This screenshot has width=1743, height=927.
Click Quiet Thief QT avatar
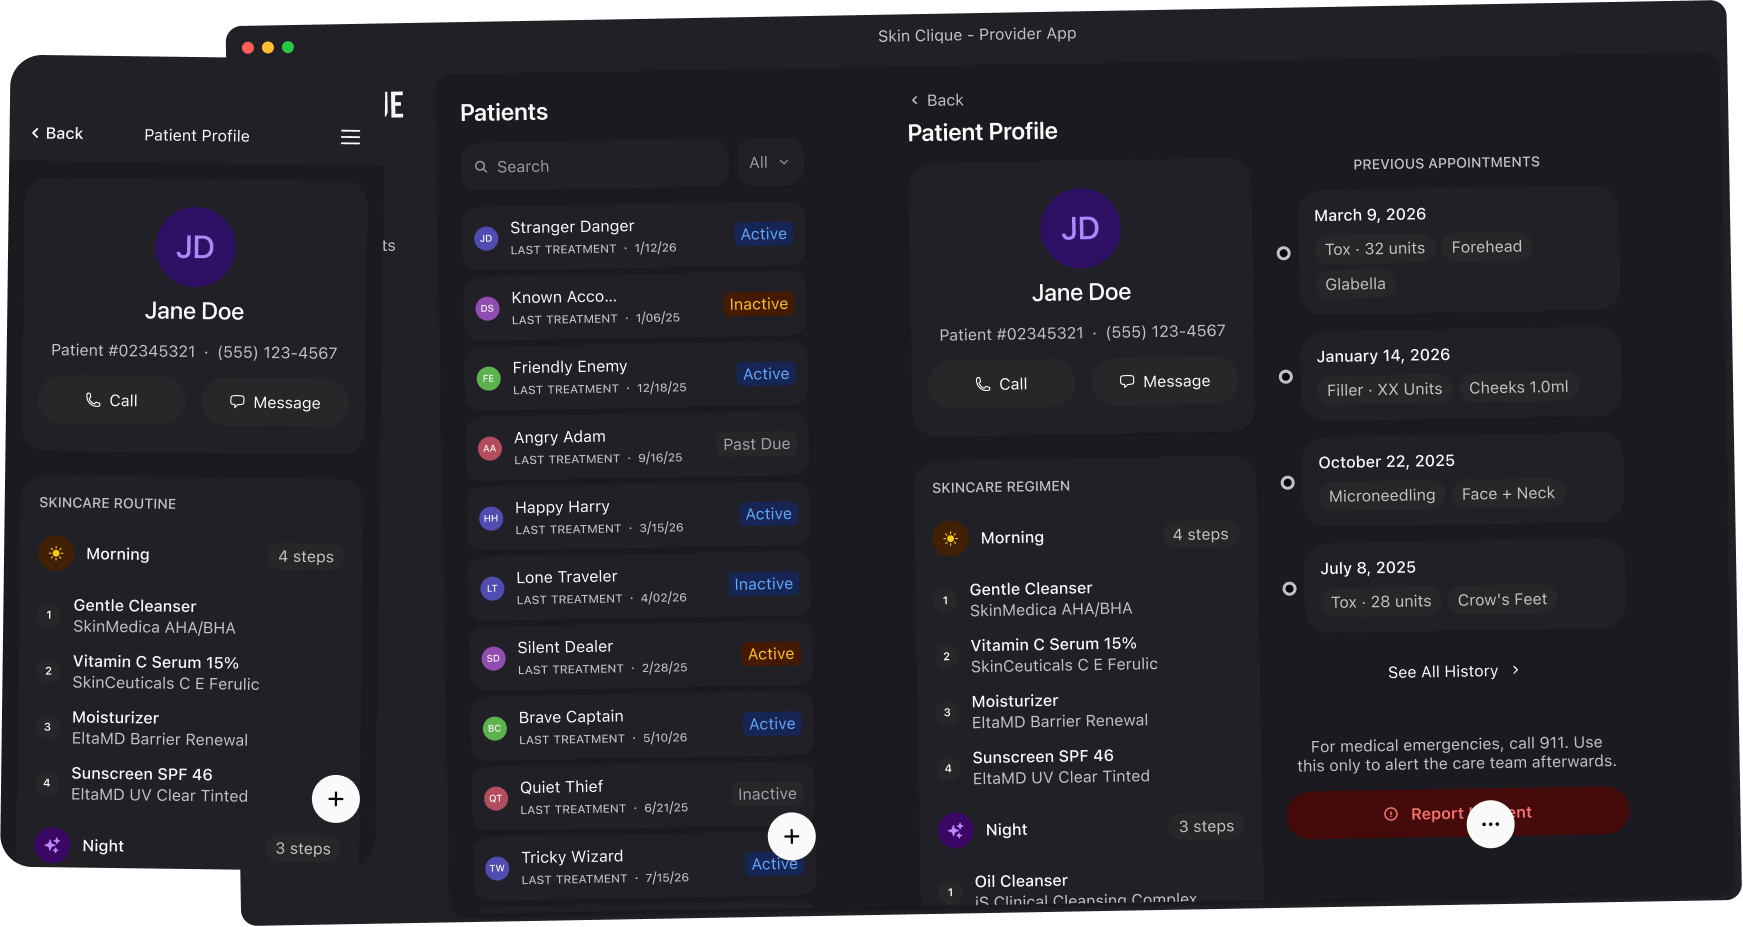495,798
